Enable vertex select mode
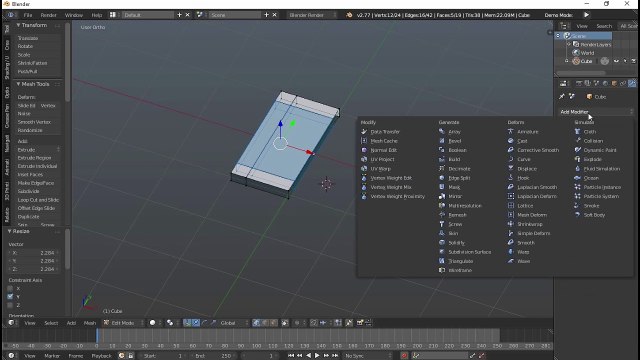This screenshot has width=640, height=360. 256,323
